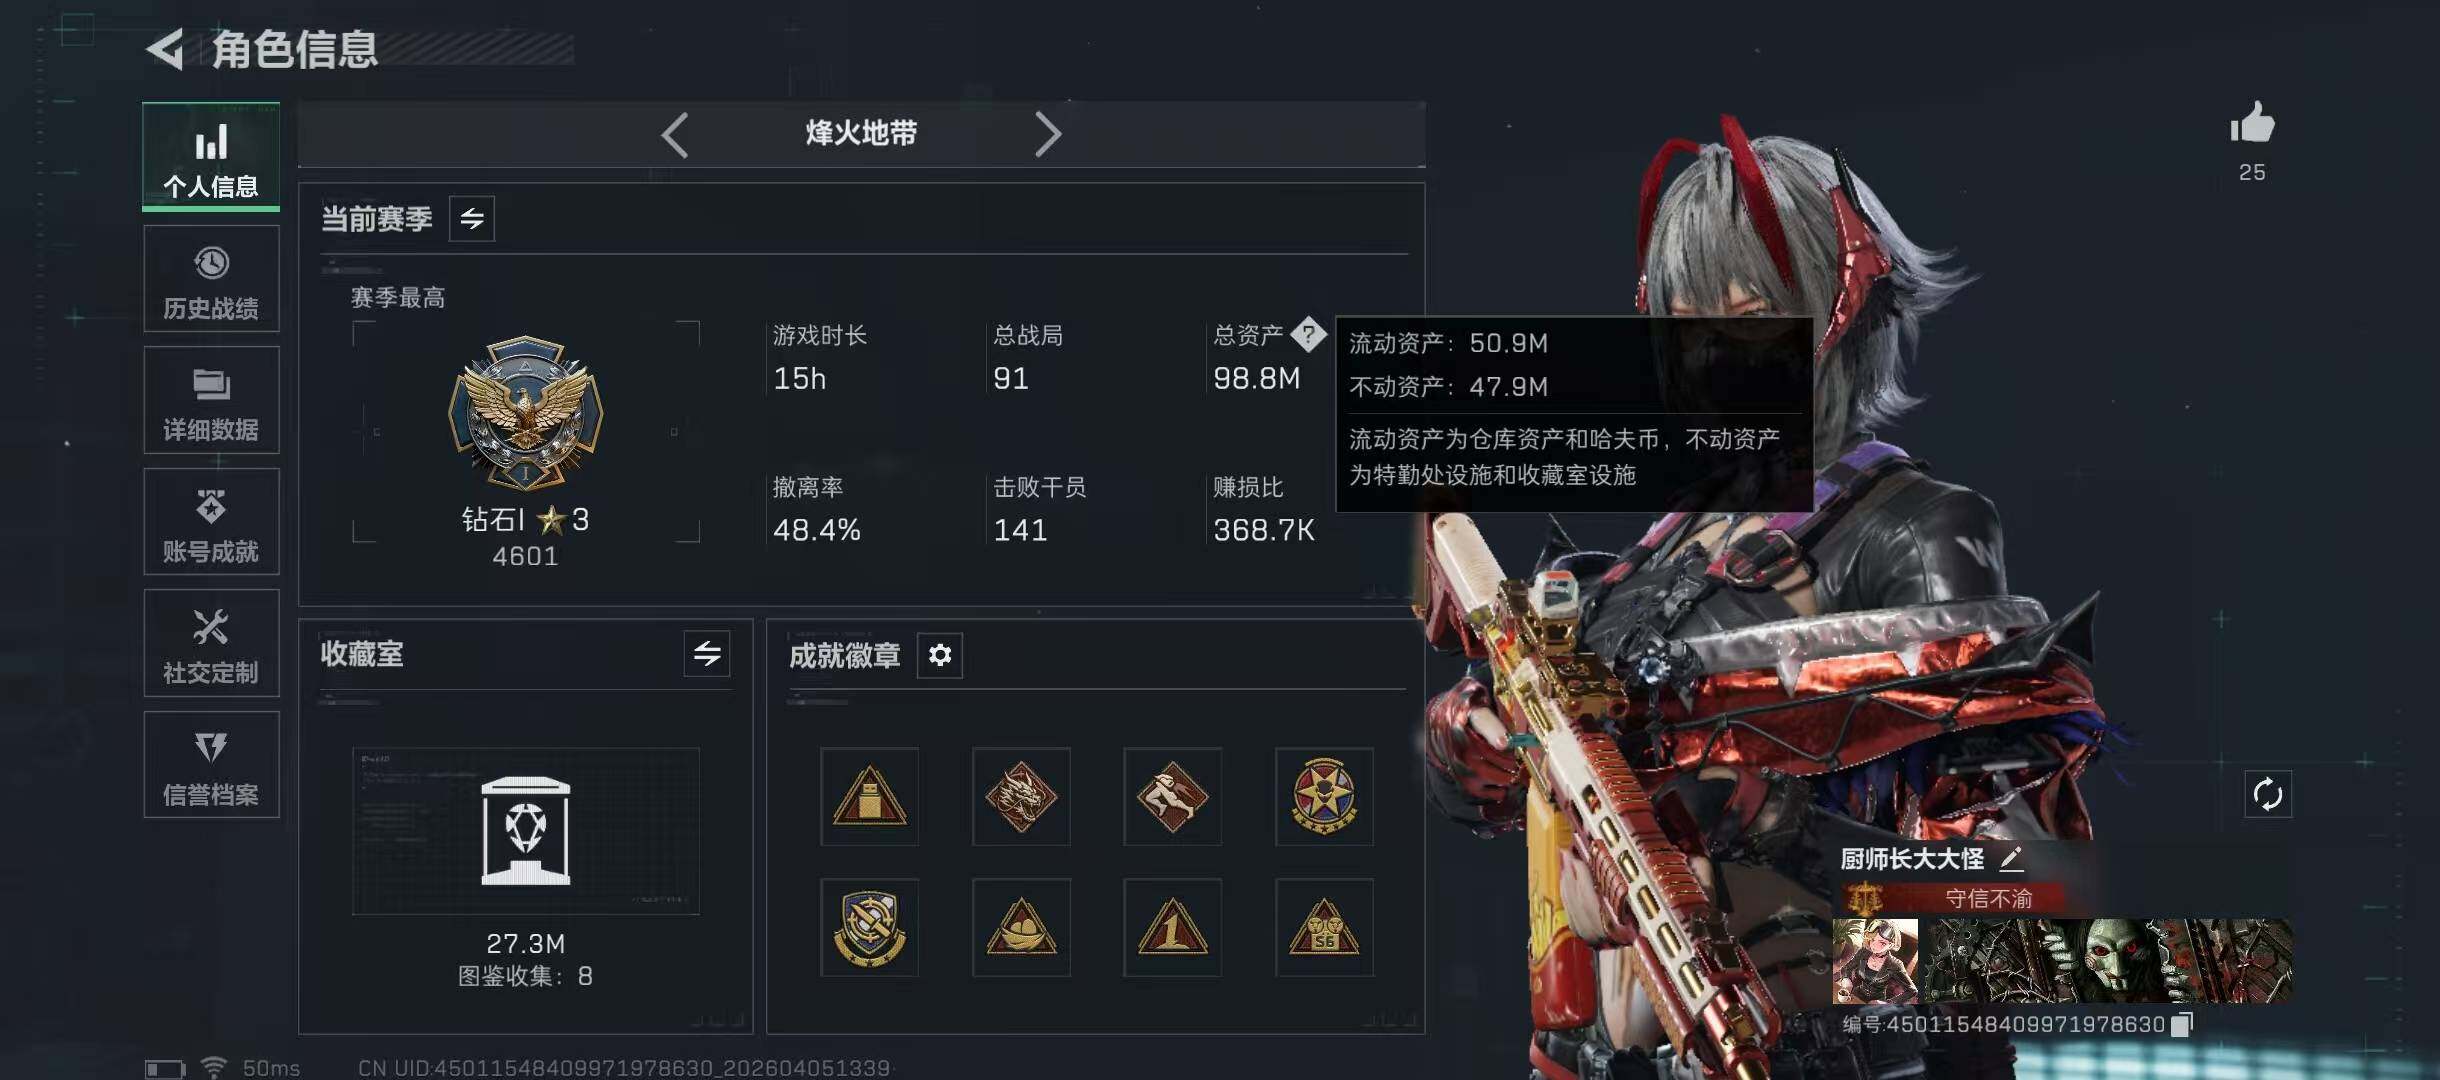Open the 详细数据 sidebar tab
2440x1080 pixels.
coord(211,400)
